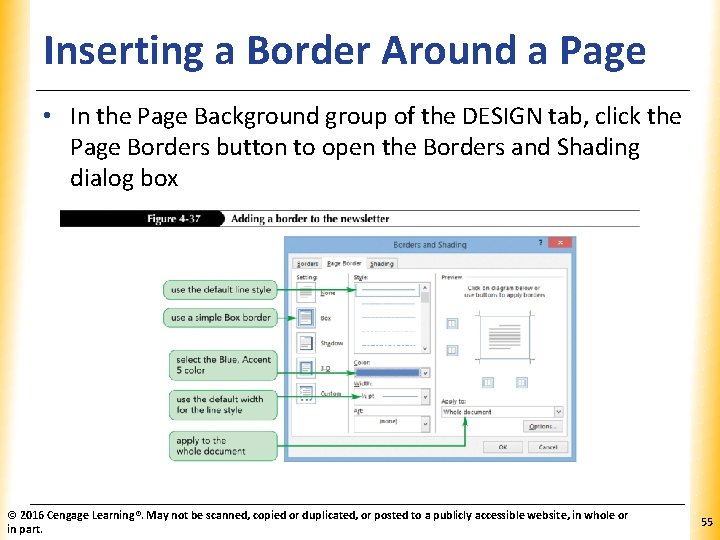The image size is (720, 540).
Task: Toggle the top border button in Preview
Action: pos(452,324)
